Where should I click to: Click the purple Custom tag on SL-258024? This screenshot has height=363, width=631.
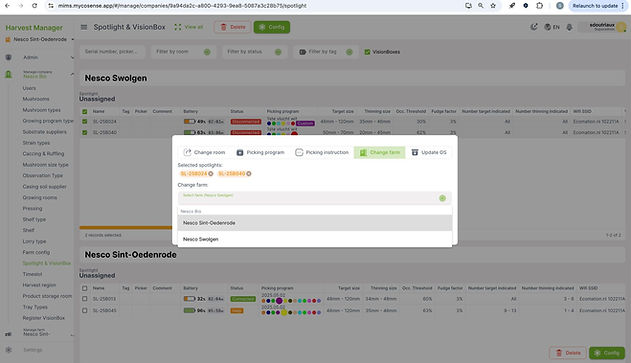tap(305, 123)
